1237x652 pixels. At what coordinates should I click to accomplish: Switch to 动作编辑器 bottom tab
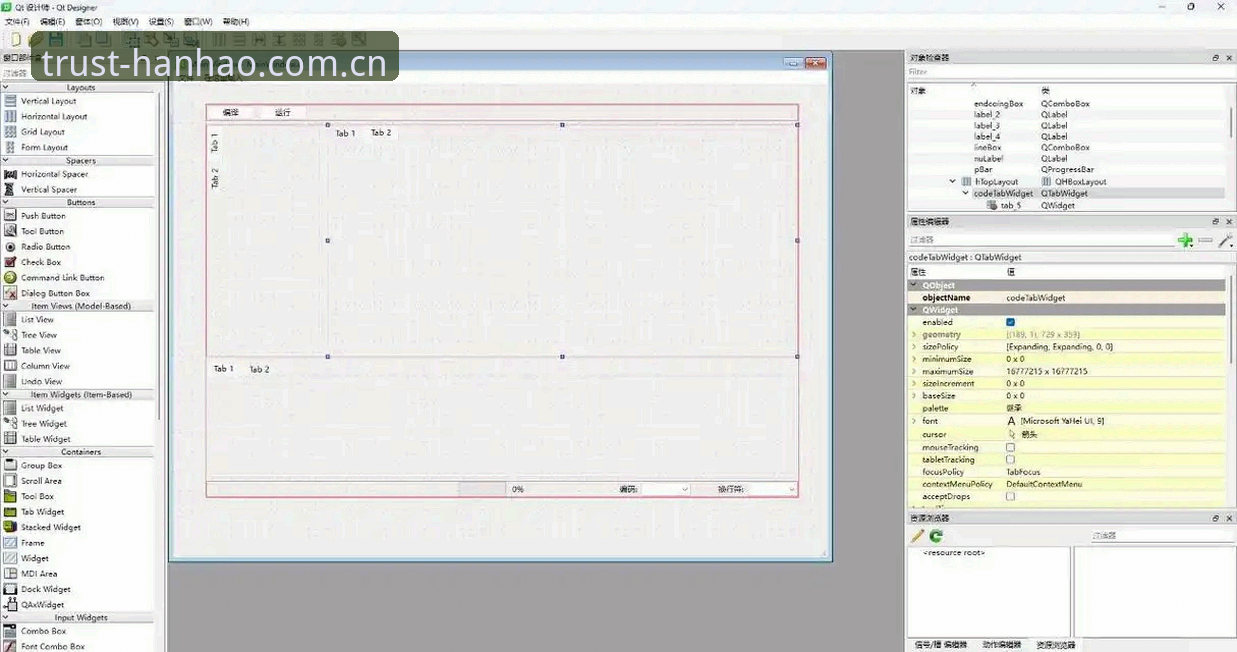1001,645
